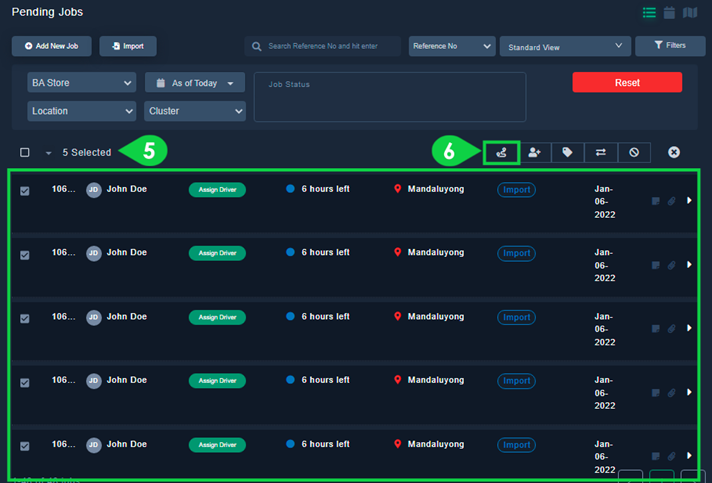Toggle the select-all checkbox beside 5 Selected
The image size is (712, 483).
pyautogui.click(x=25, y=153)
